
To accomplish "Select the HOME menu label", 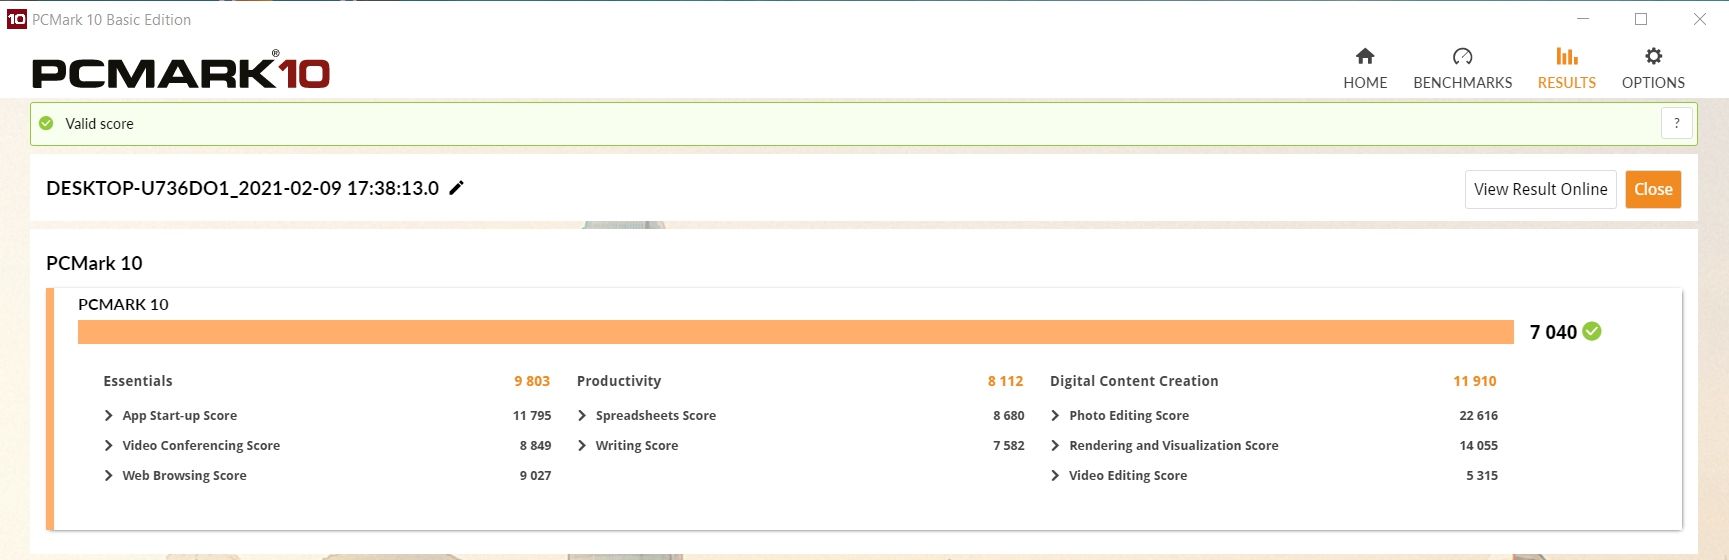I will [x=1365, y=82].
